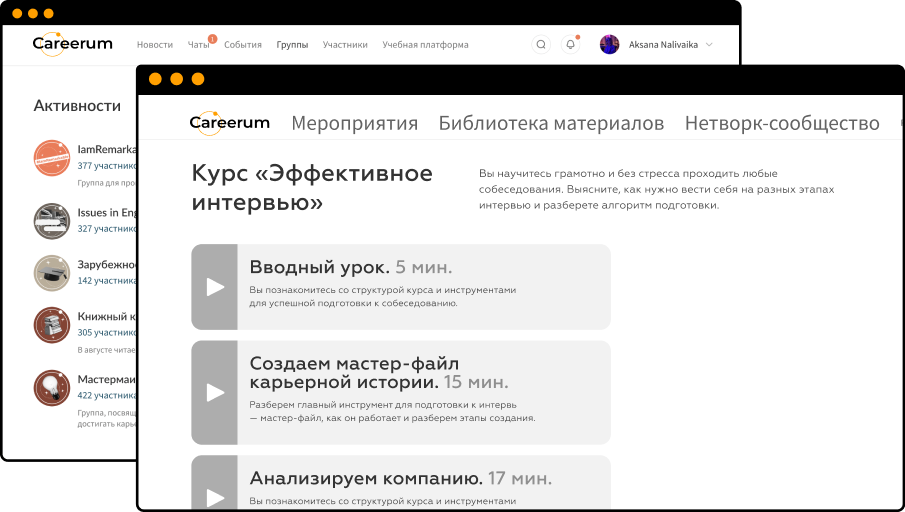Click the lightbulb Мастермайнд group avatar
905x512 pixels.
[x=51, y=387]
